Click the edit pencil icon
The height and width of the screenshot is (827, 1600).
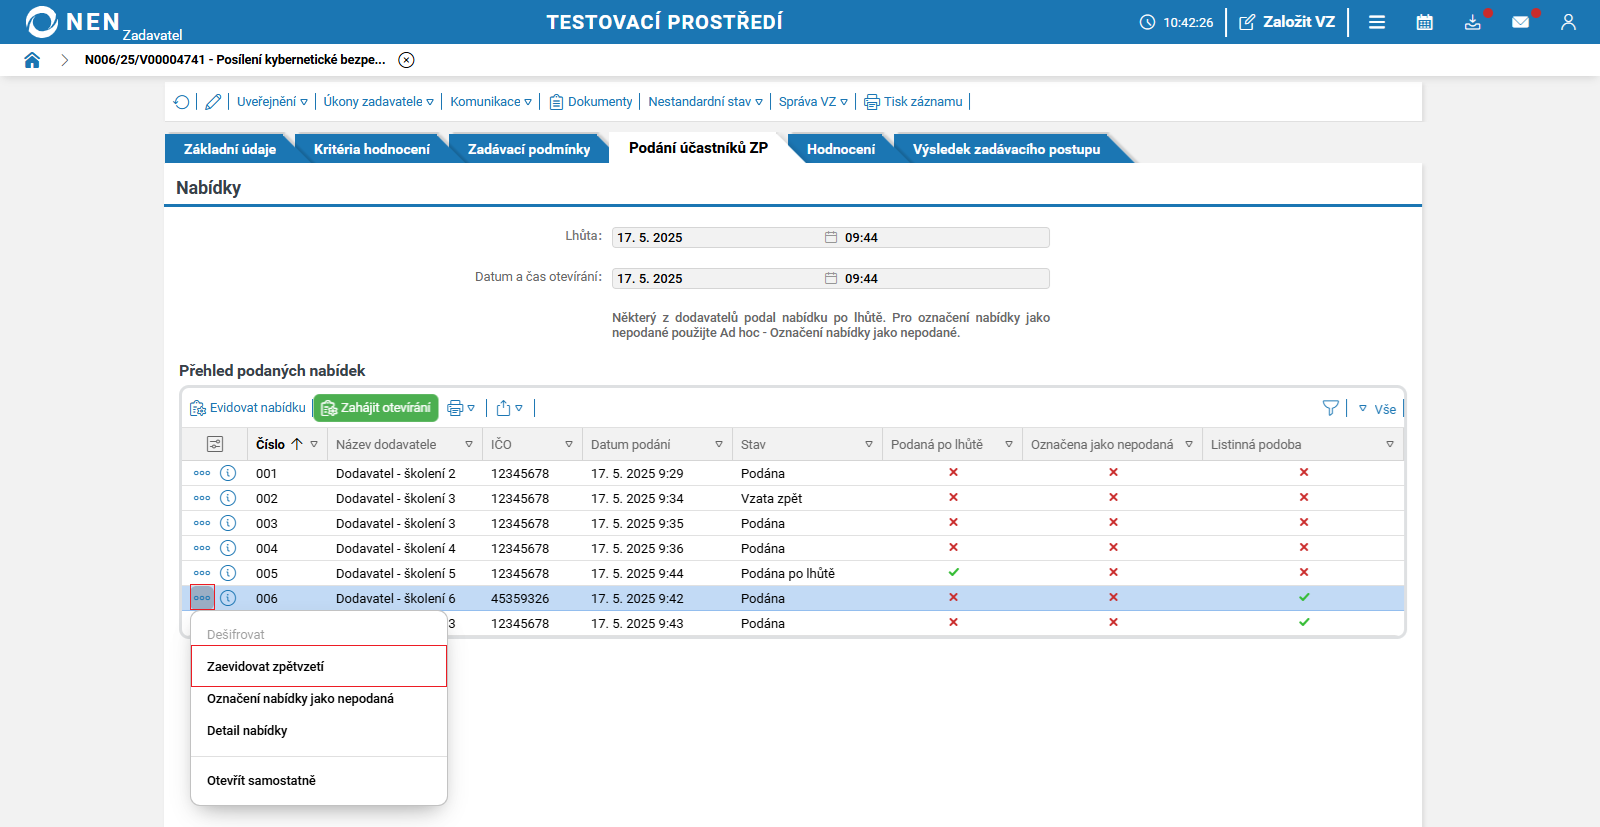[x=213, y=102]
